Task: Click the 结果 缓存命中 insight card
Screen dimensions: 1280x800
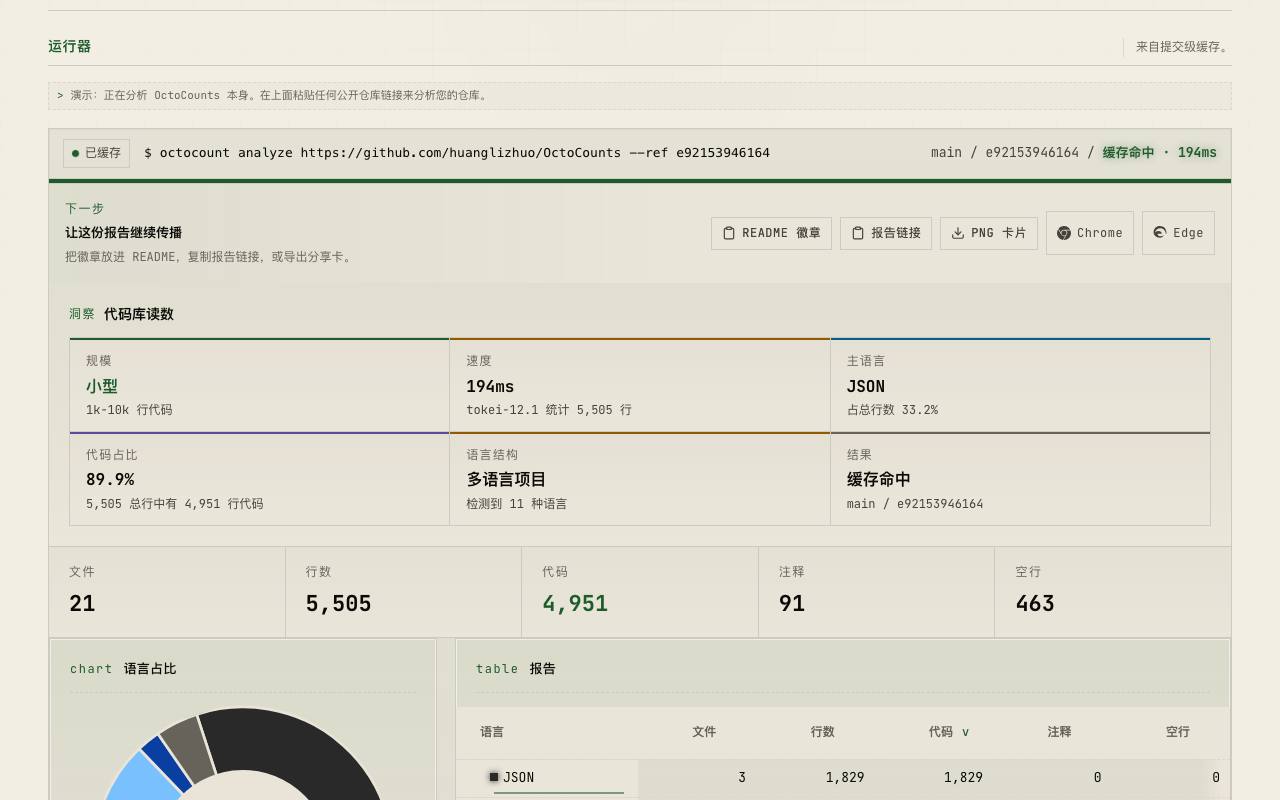Action: pos(1020,479)
